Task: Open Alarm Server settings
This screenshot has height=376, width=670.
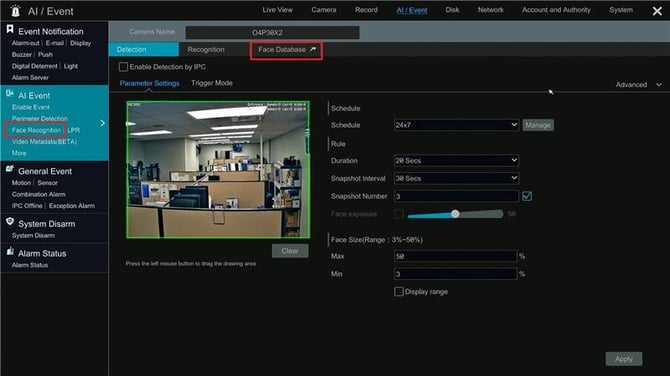Action: pyautogui.click(x=30, y=78)
